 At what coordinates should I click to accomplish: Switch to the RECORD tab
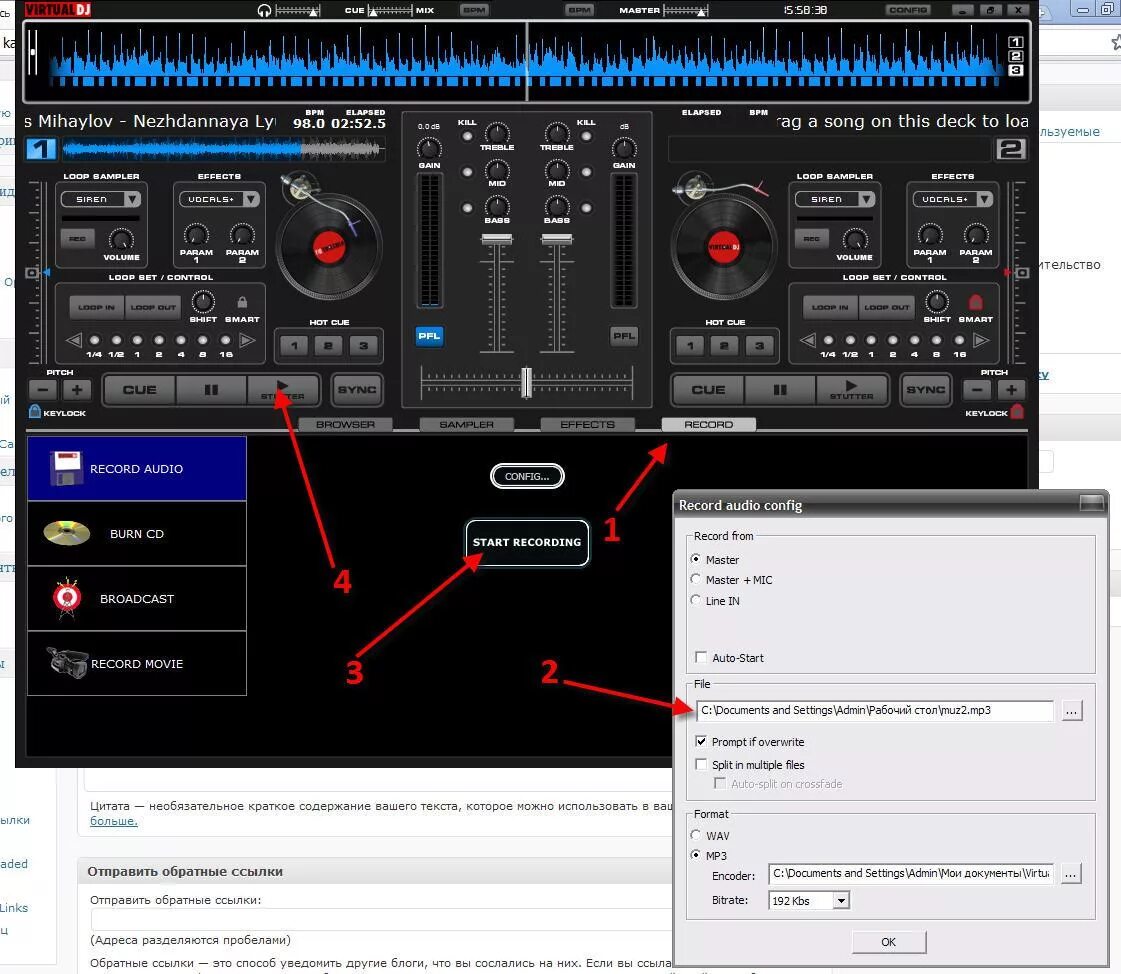pos(708,424)
